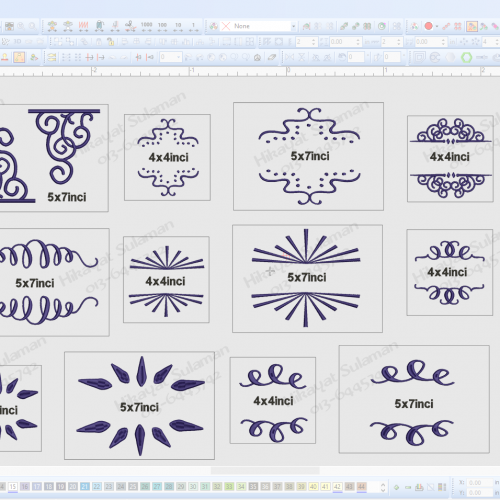Select the 4x4inci ornate swirl split frame
This screenshot has height=500, width=500.
pyautogui.click(x=450, y=159)
